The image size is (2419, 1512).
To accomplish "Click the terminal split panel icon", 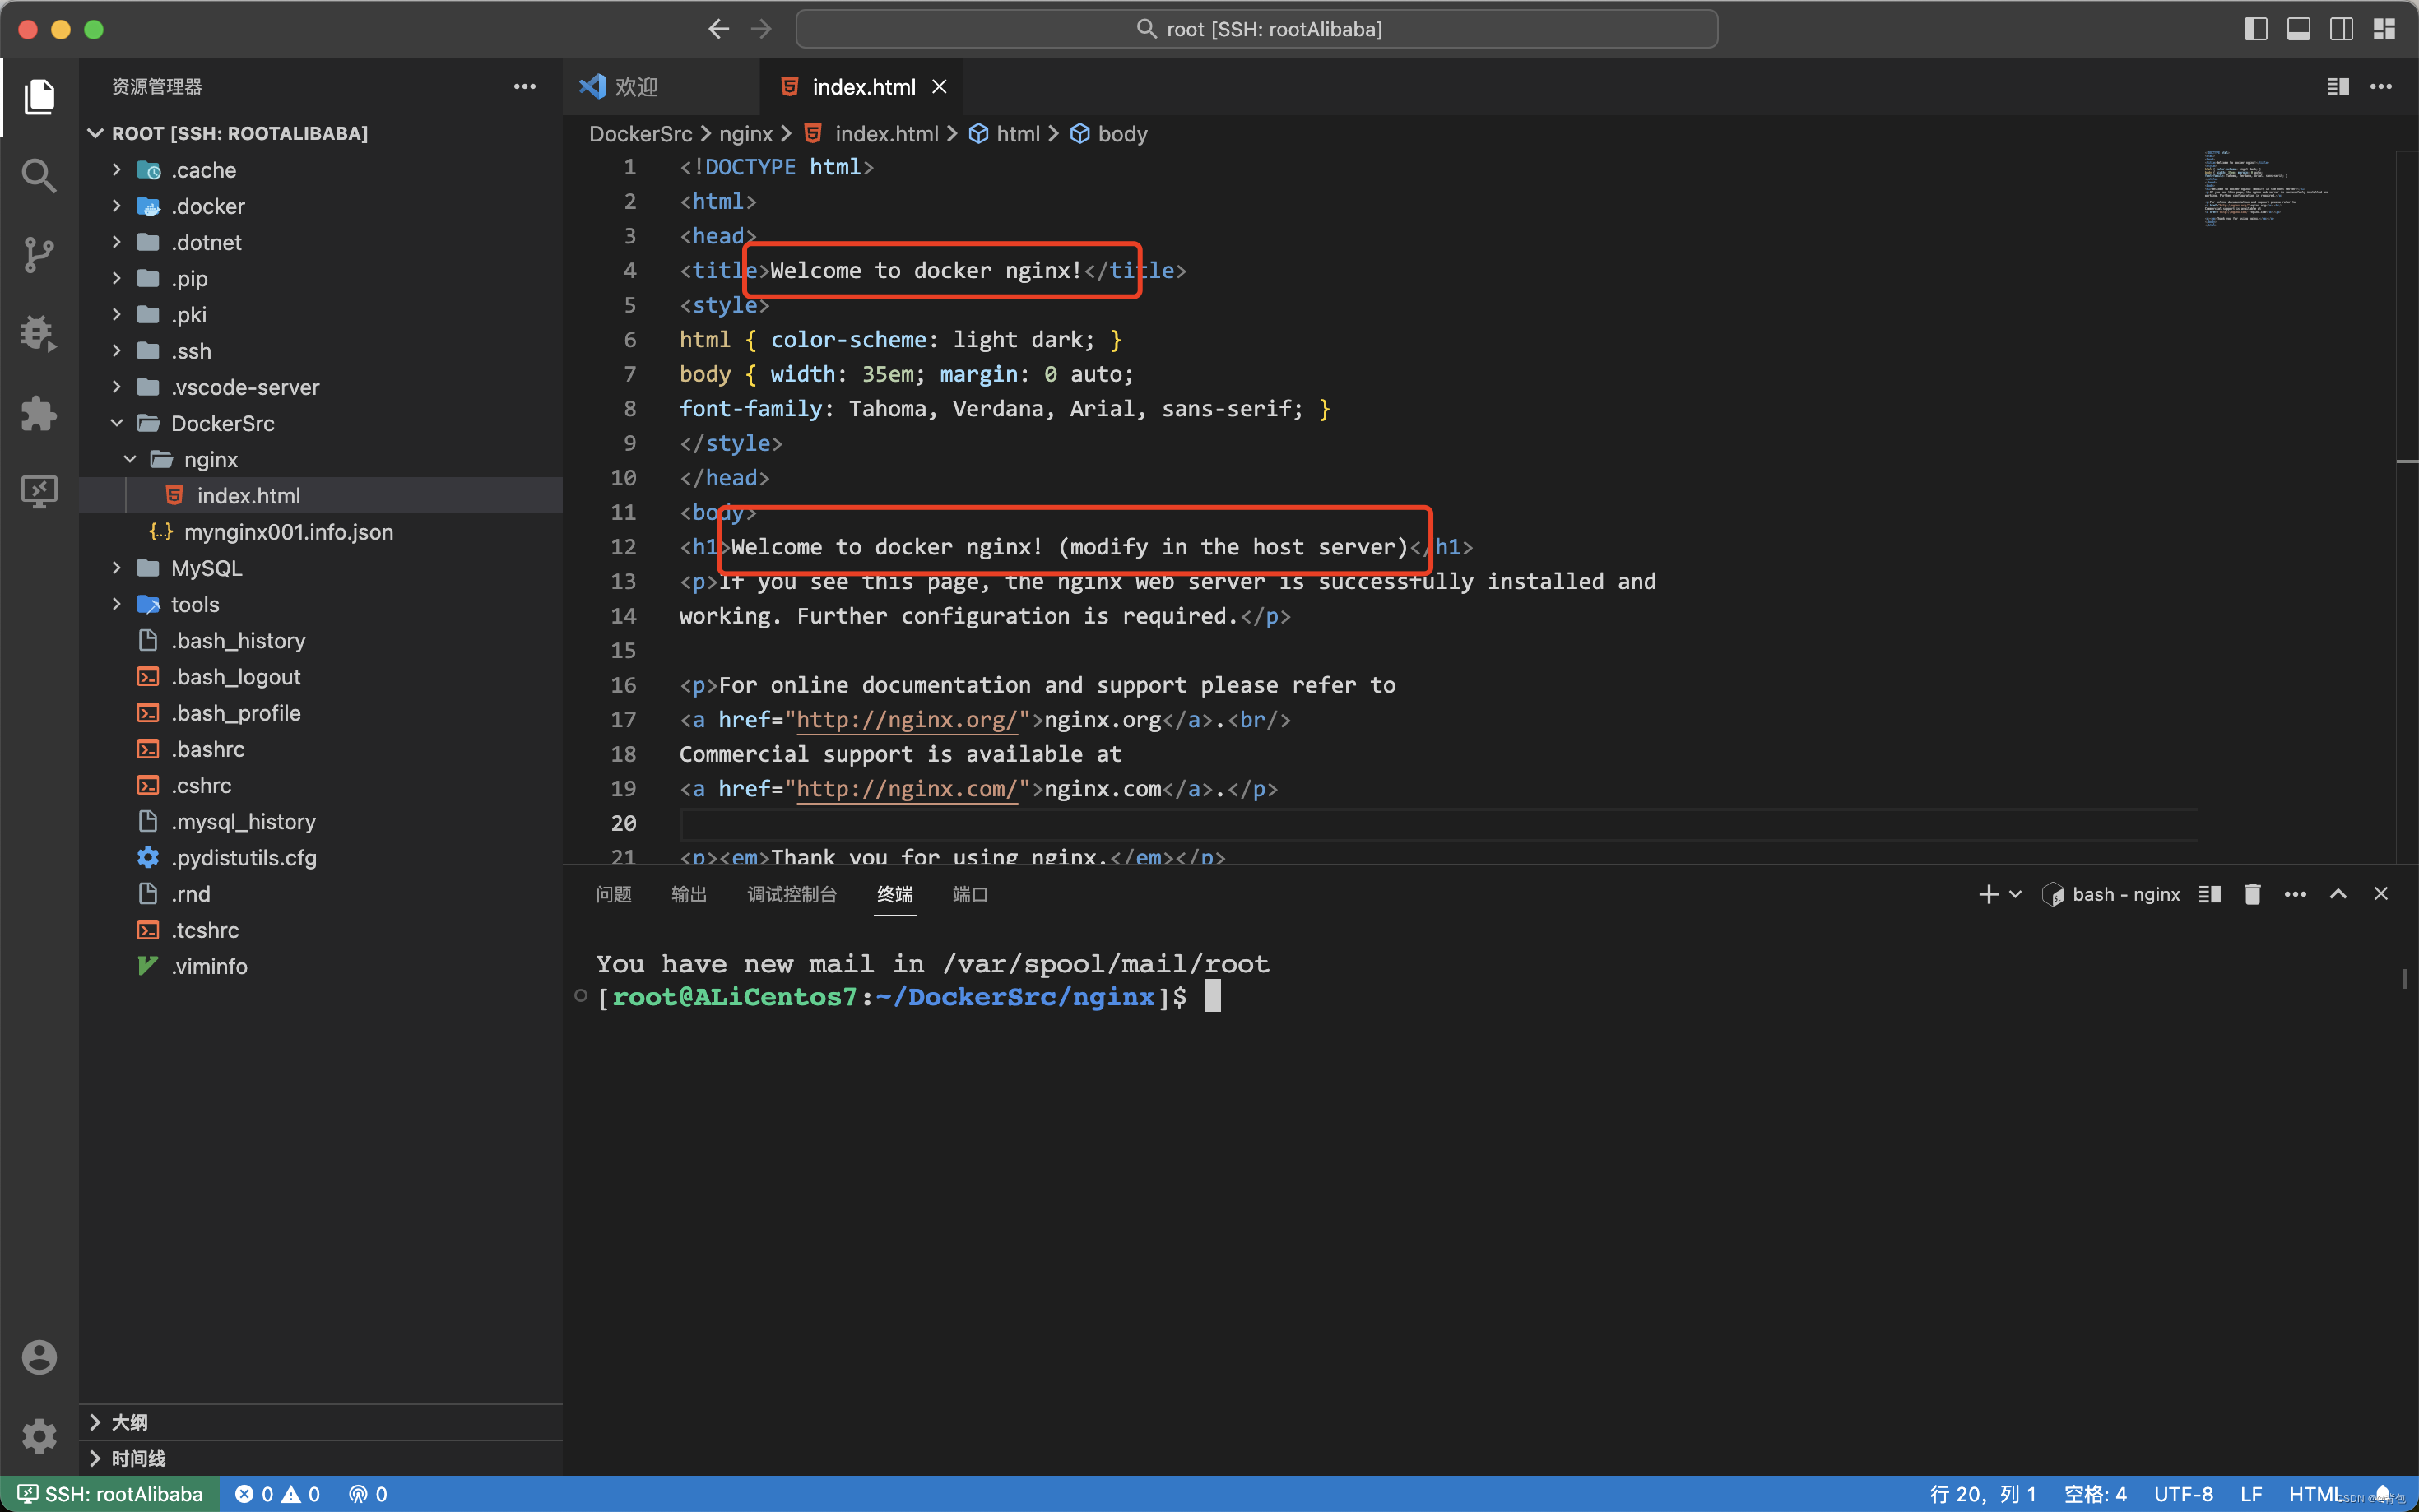I will [2210, 893].
